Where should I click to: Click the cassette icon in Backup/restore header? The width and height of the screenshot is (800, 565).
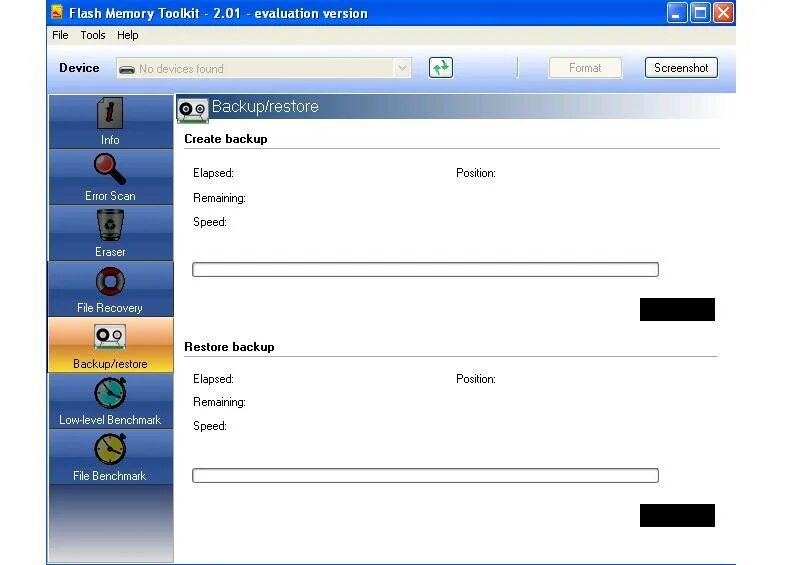point(192,110)
